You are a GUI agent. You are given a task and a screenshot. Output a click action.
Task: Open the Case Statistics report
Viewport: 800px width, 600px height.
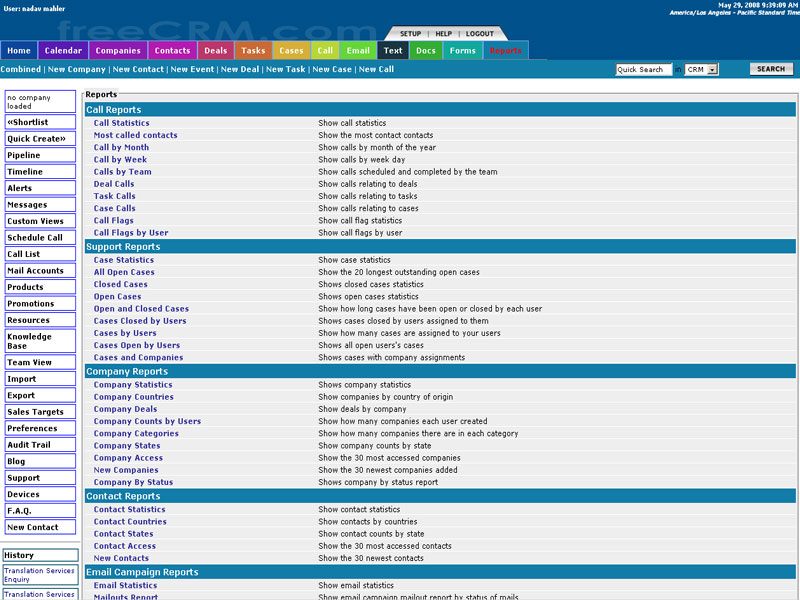pos(123,260)
